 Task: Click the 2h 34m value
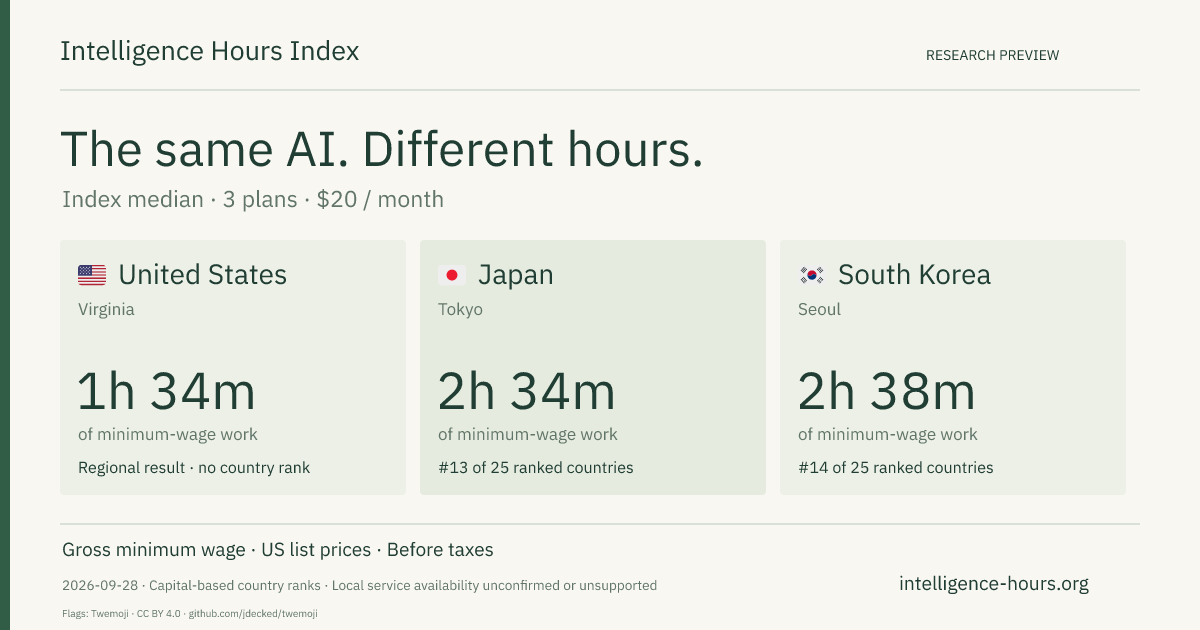(527, 392)
